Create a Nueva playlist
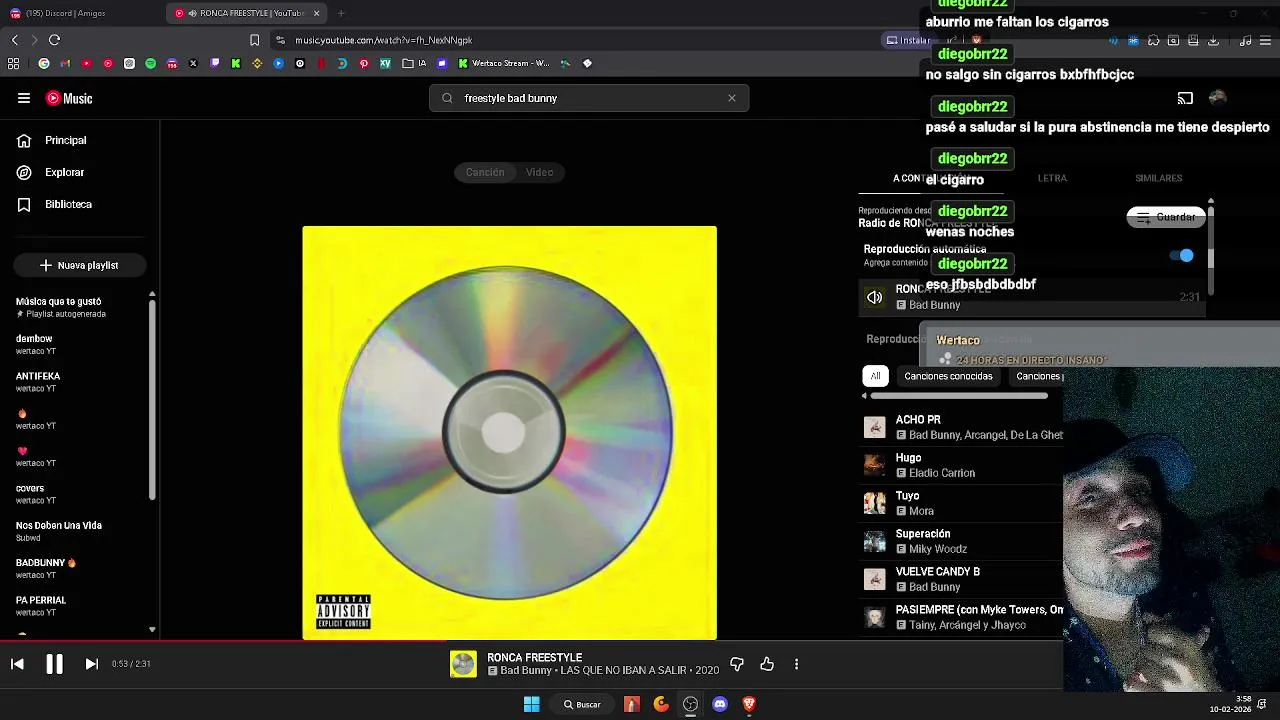The width and height of the screenshot is (1280, 720). (79, 265)
